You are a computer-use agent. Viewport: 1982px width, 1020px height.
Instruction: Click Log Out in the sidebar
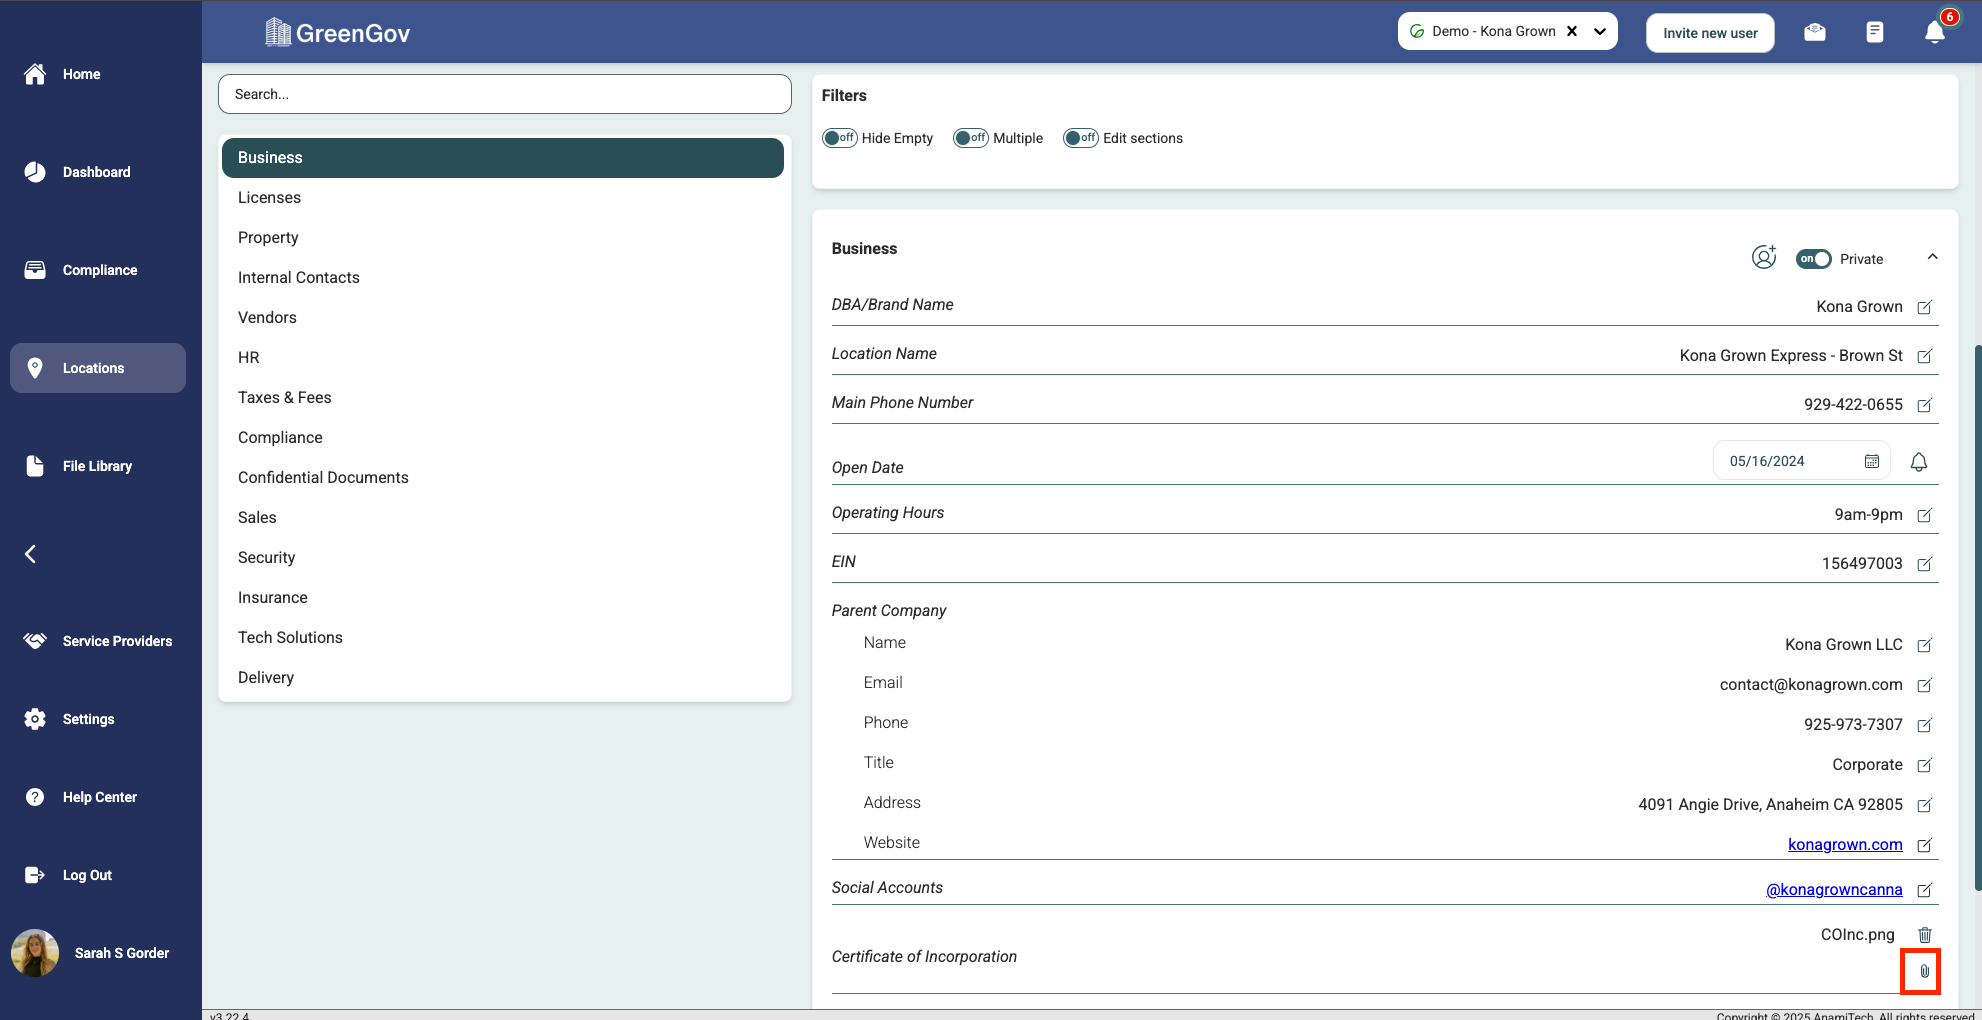click(98, 875)
